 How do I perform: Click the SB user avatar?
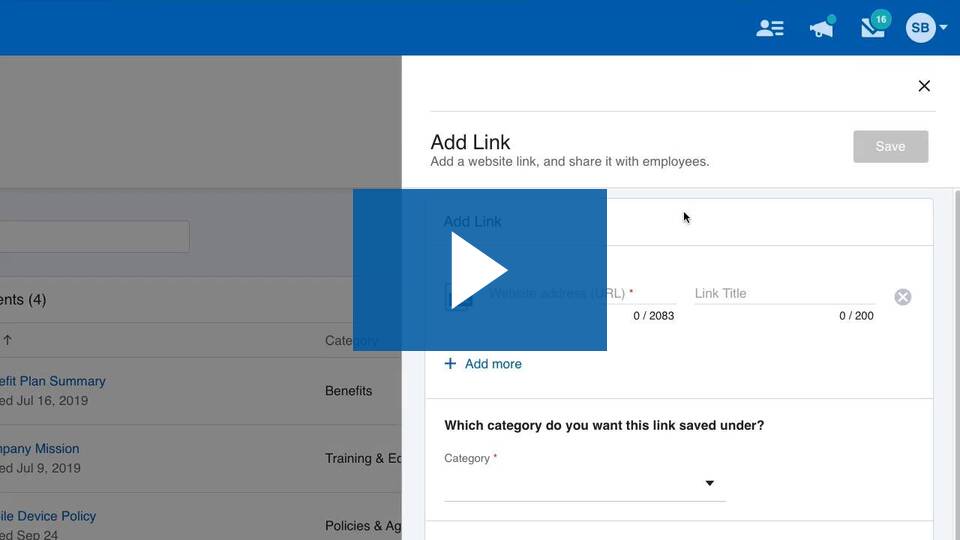point(919,28)
